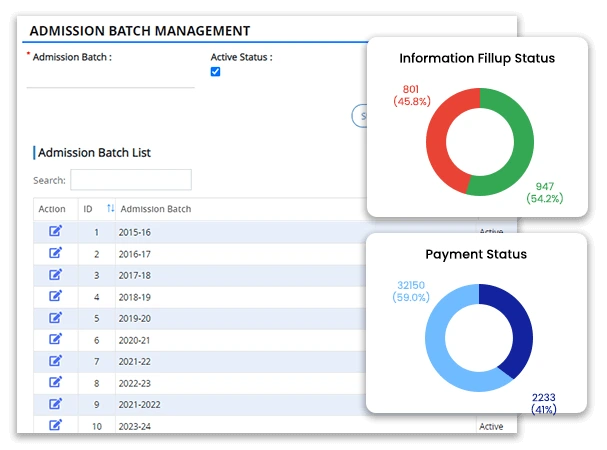Click the Action column header
This screenshot has width=607, height=450.
point(52,209)
